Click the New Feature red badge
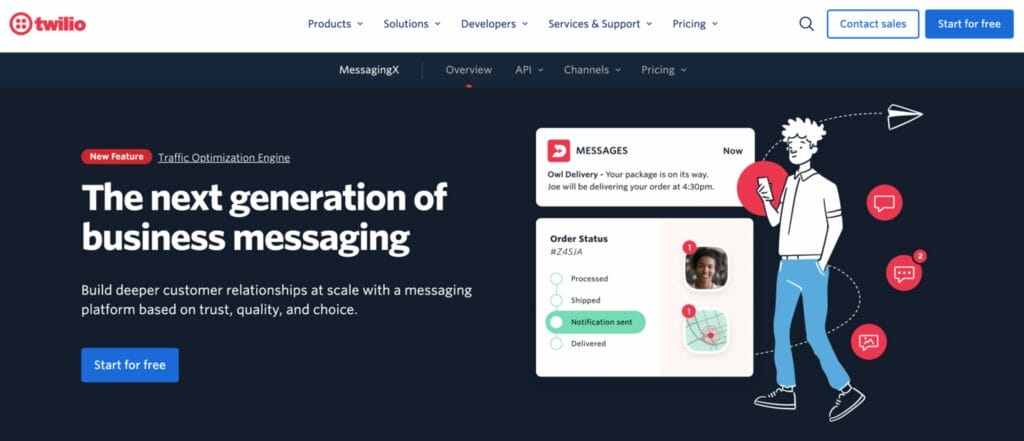This screenshot has height=441, width=1024. (117, 157)
